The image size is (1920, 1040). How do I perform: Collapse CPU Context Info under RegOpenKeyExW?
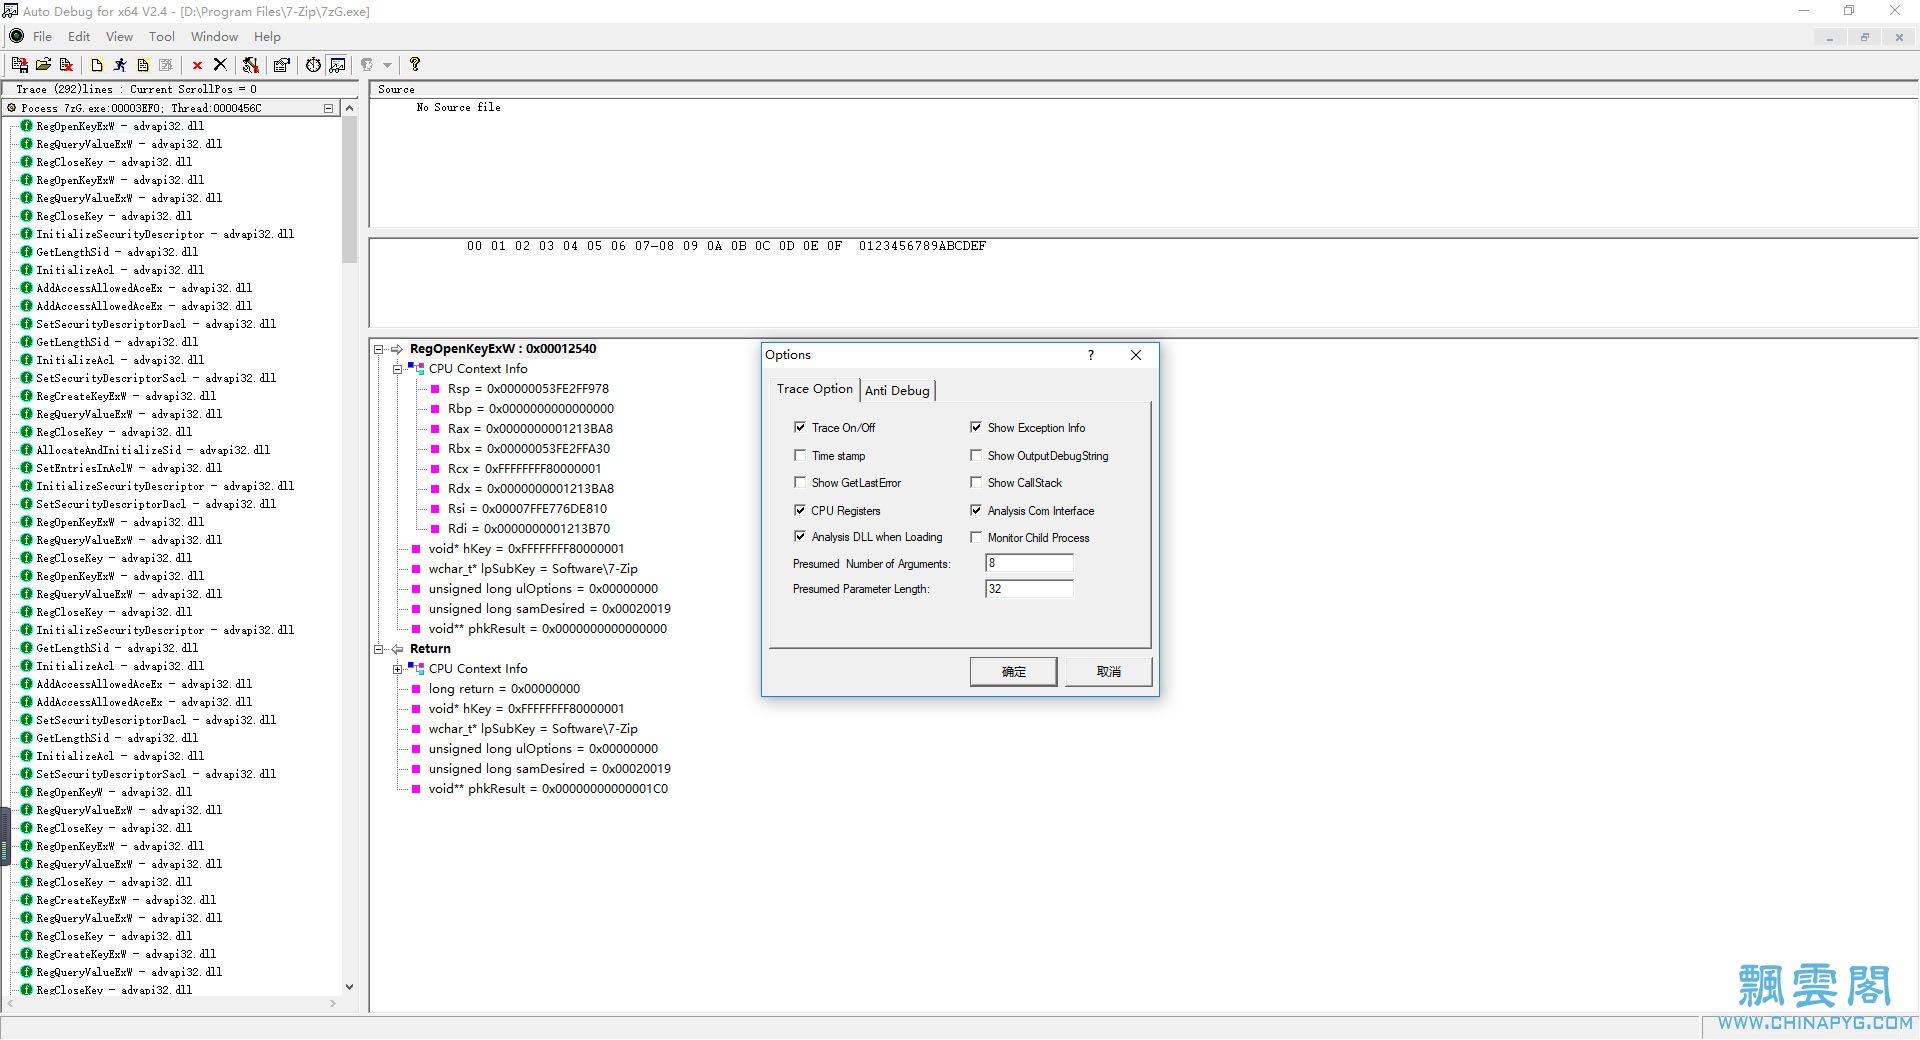[397, 369]
